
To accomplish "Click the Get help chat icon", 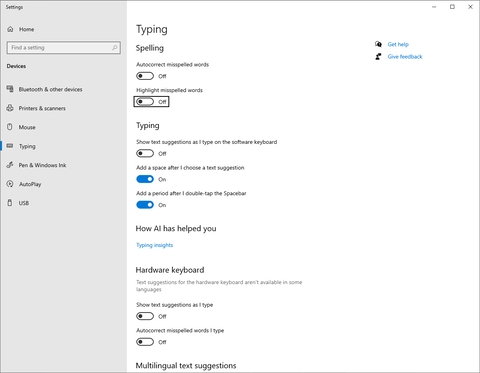I will pyautogui.click(x=378, y=44).
